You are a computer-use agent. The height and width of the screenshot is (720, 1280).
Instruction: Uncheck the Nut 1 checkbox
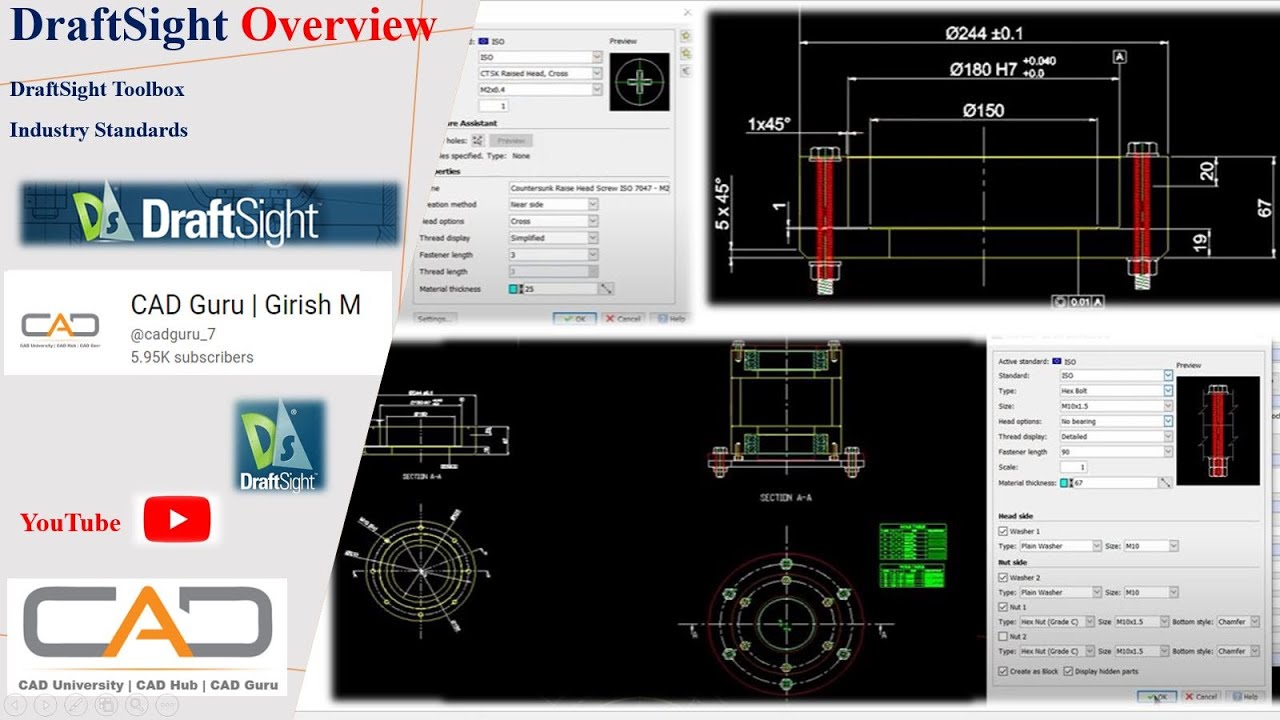1003,607
